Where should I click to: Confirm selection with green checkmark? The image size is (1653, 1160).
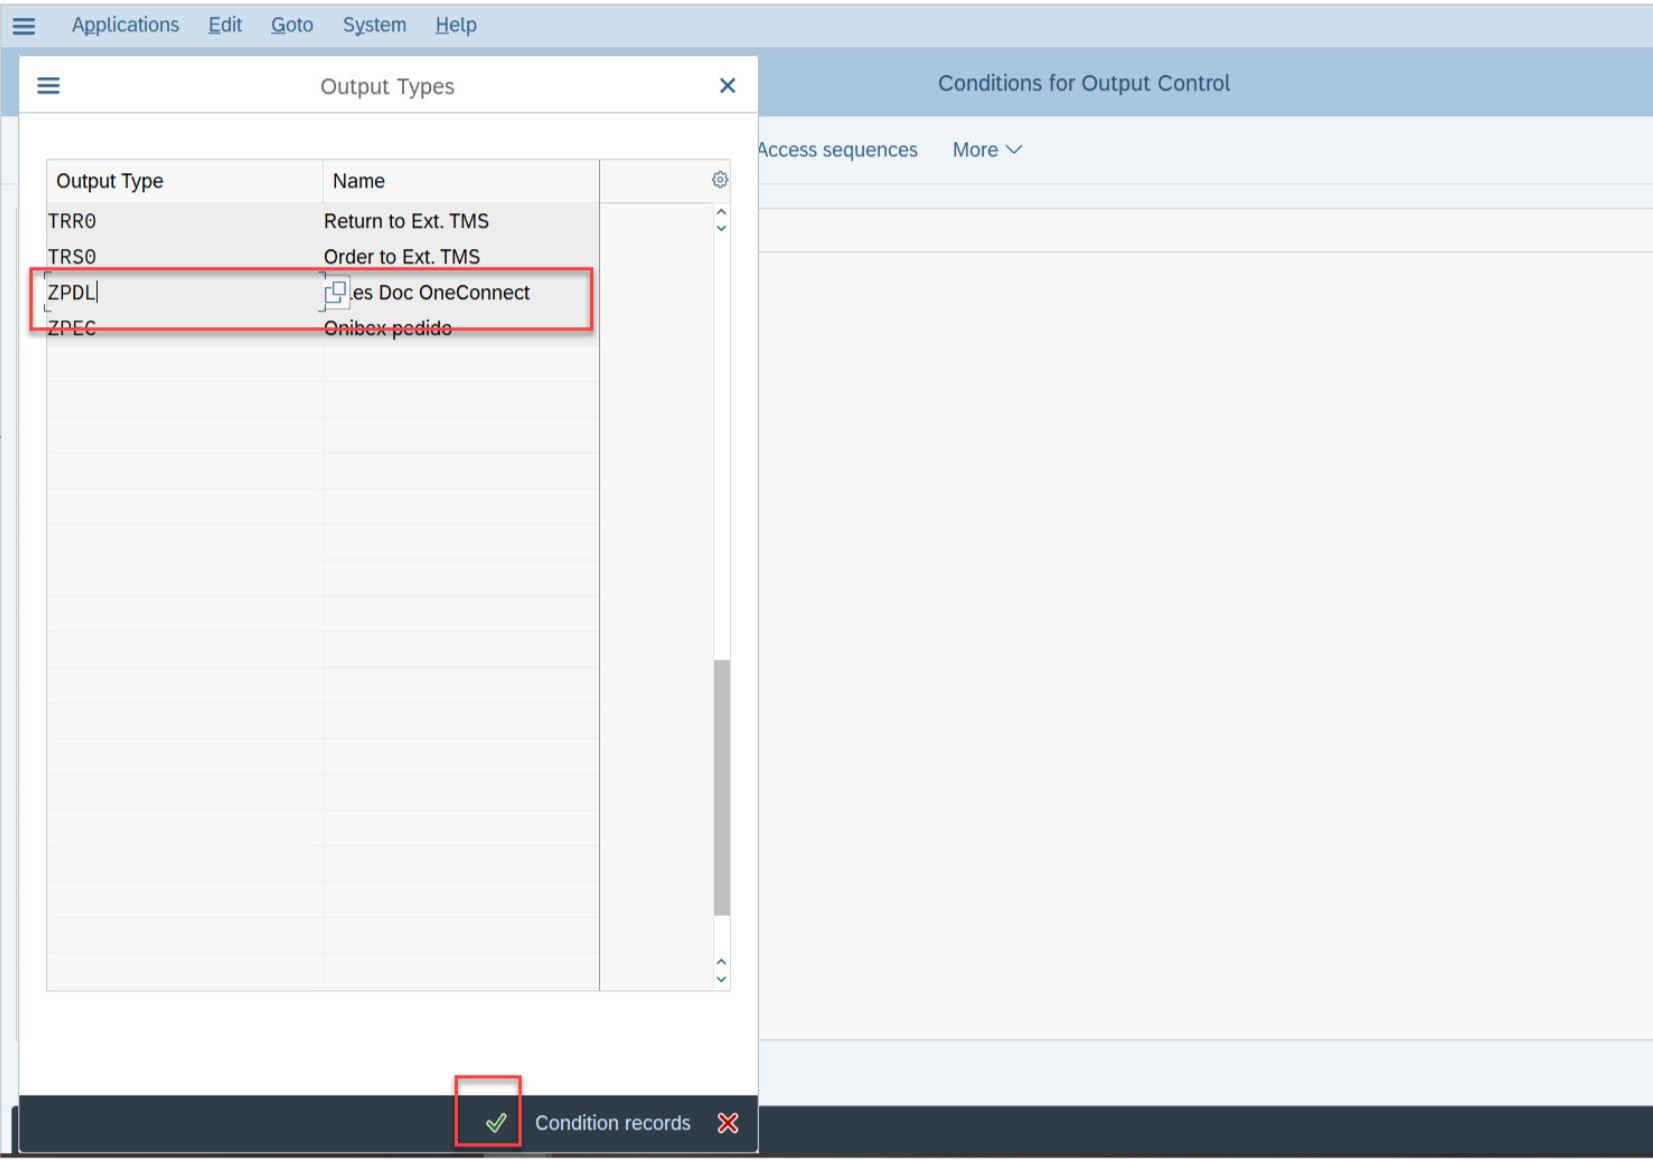click(x=495, y=1123)
